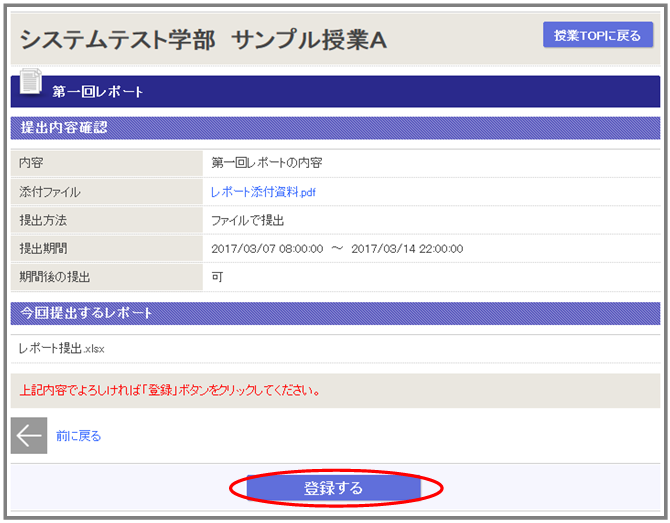Click the 提出方法 label
Viewport: 670px width, 523px height.
(x=43, y=220)
